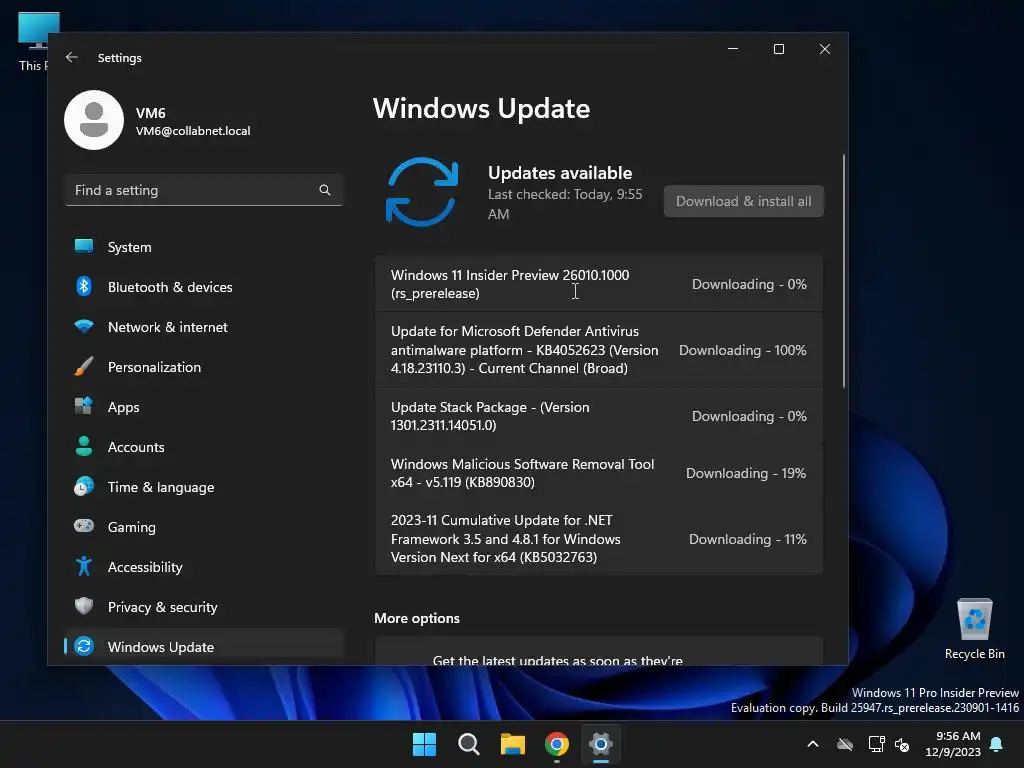Click the VM6 user avatar picture
This screenshot has height=768, width=1024.
(94, 120)
